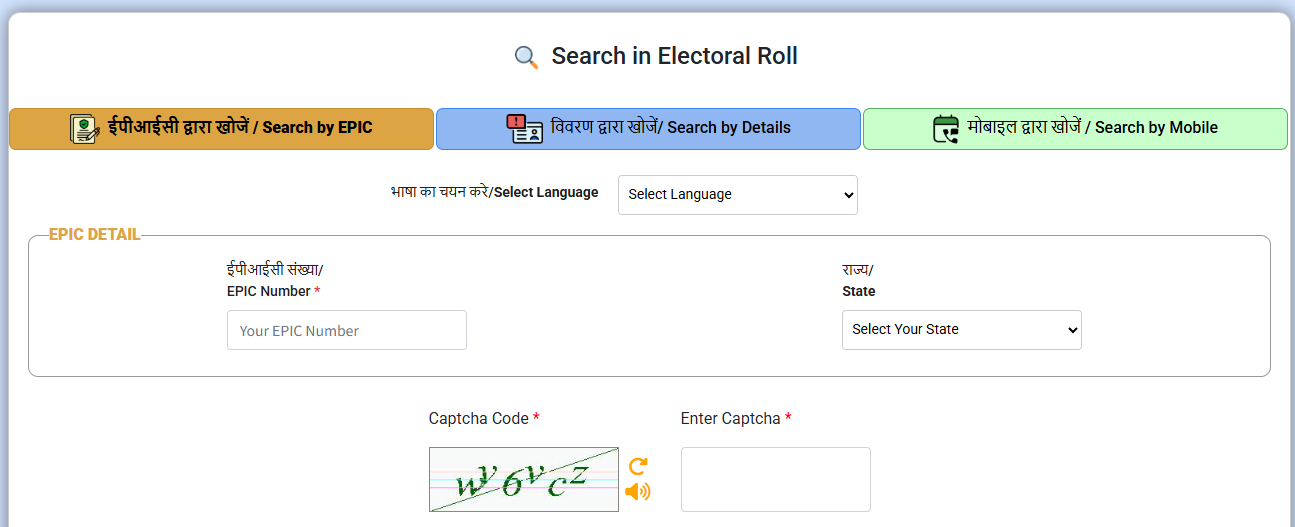1295x527 pixels.
Task: Focus the Enter Captcha text box
Action: pos(776,479)
